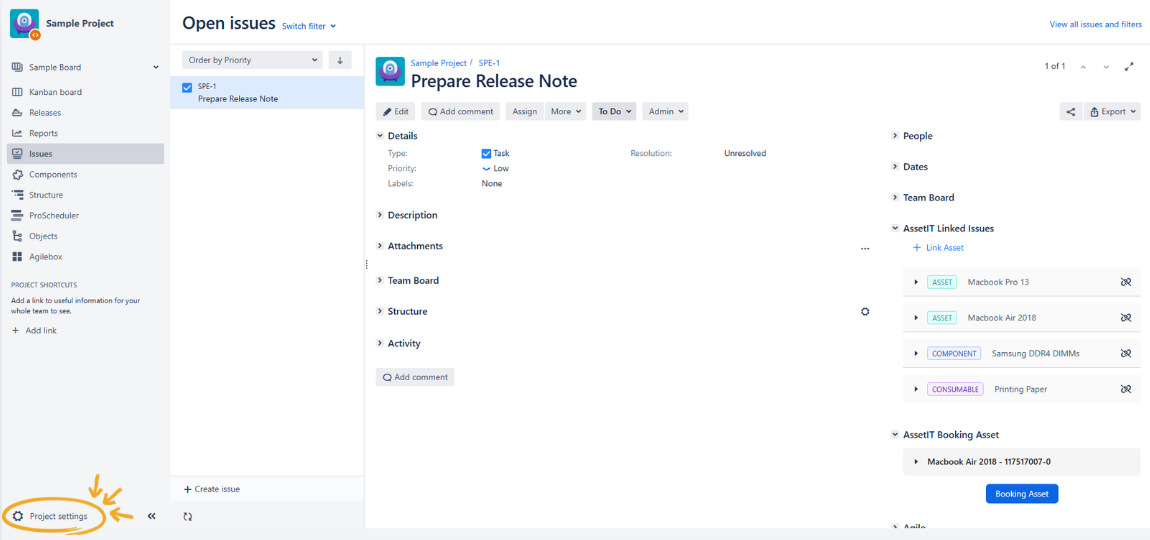The image size is (1150, 540).
Task: Click the share icon beside Export
Action: pyautogui.click(x=1070, y=112)
